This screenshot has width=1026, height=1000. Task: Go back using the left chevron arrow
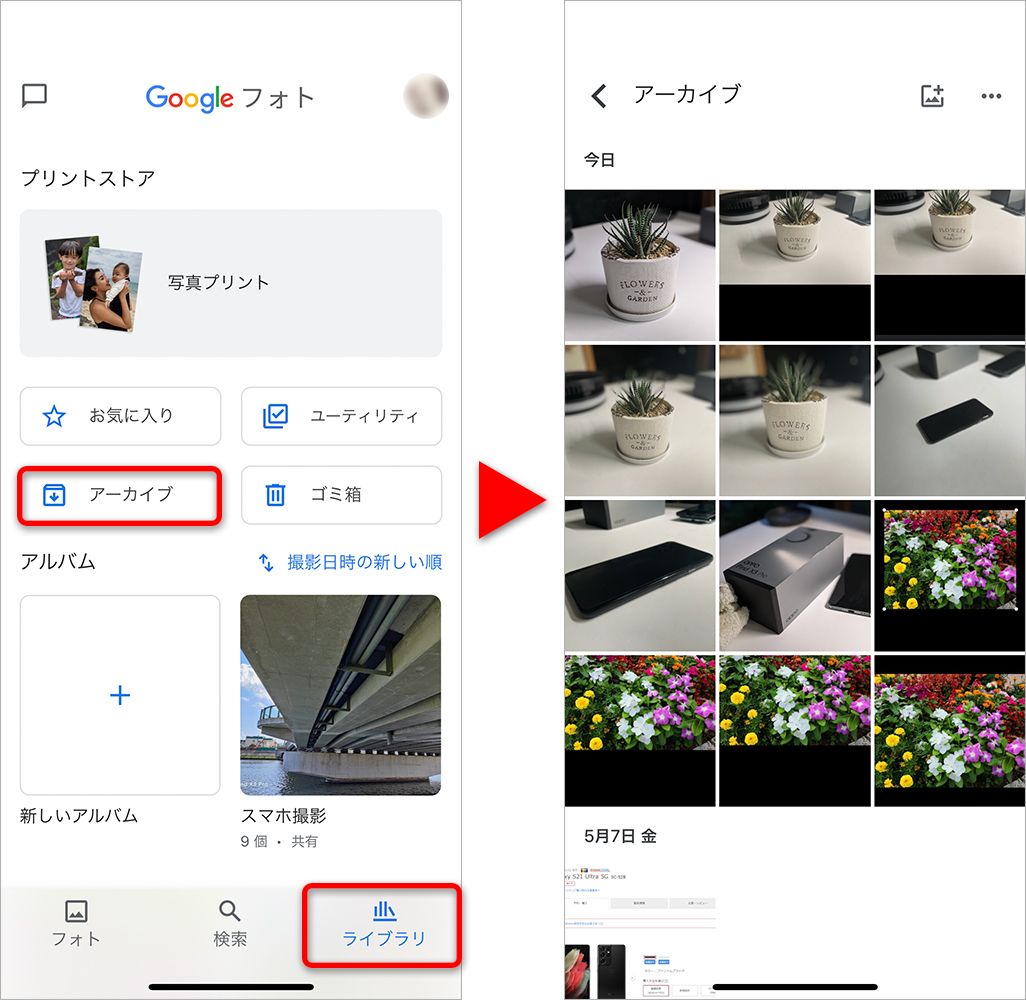(x=599, y=96)
